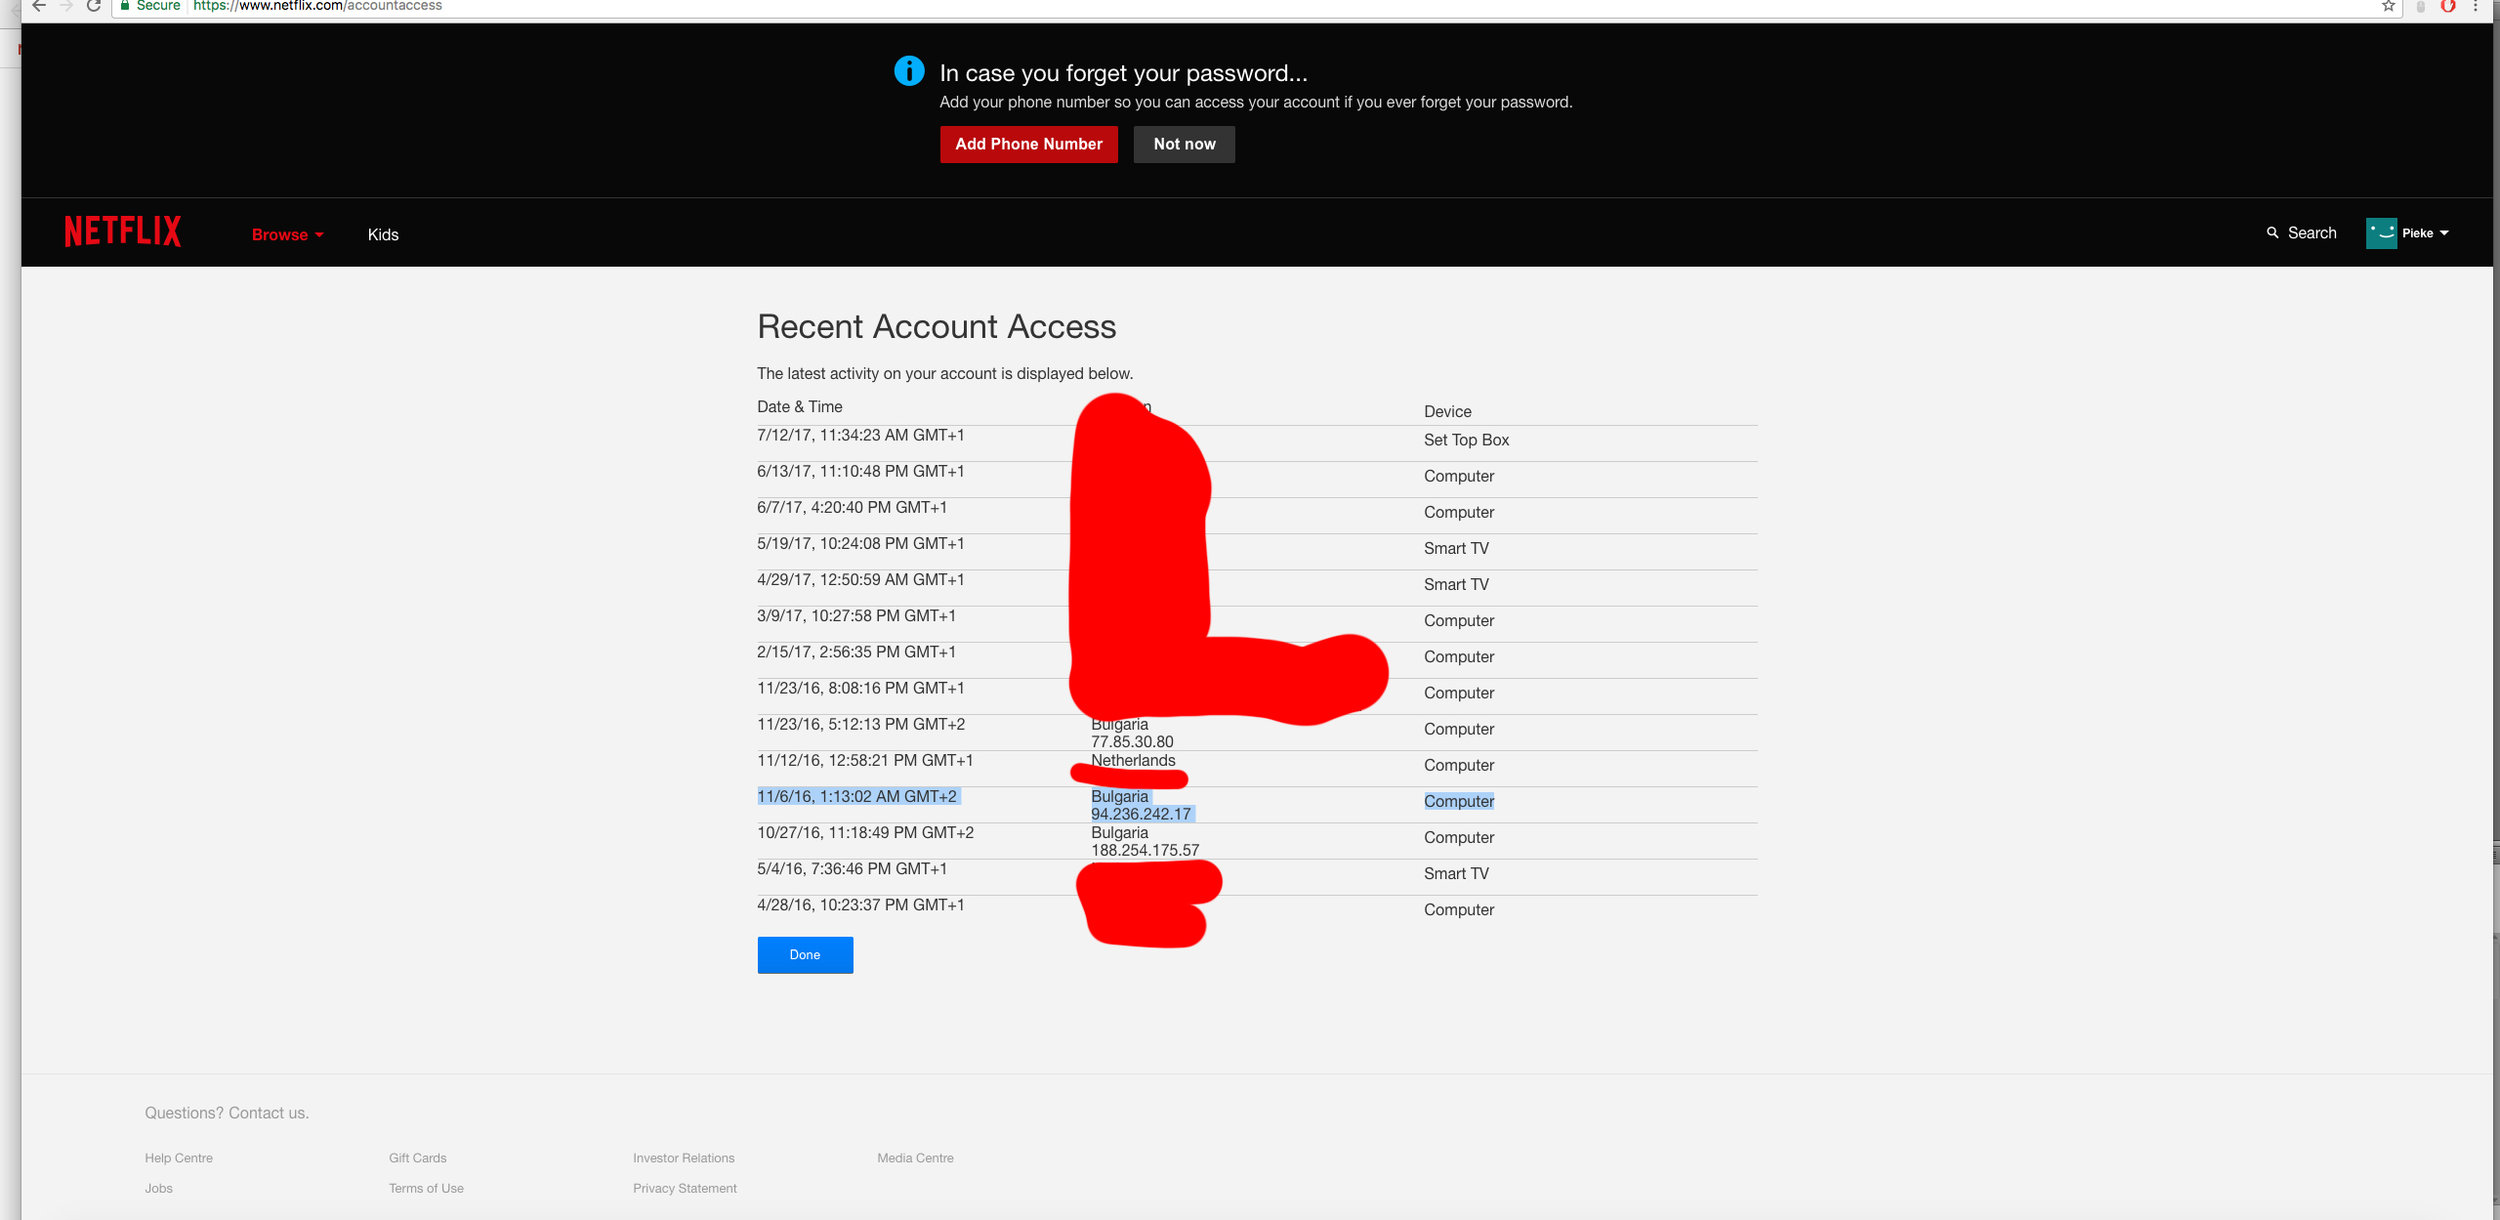Click the green Secure padlock icon
2500x1220 pixels.
125,6
